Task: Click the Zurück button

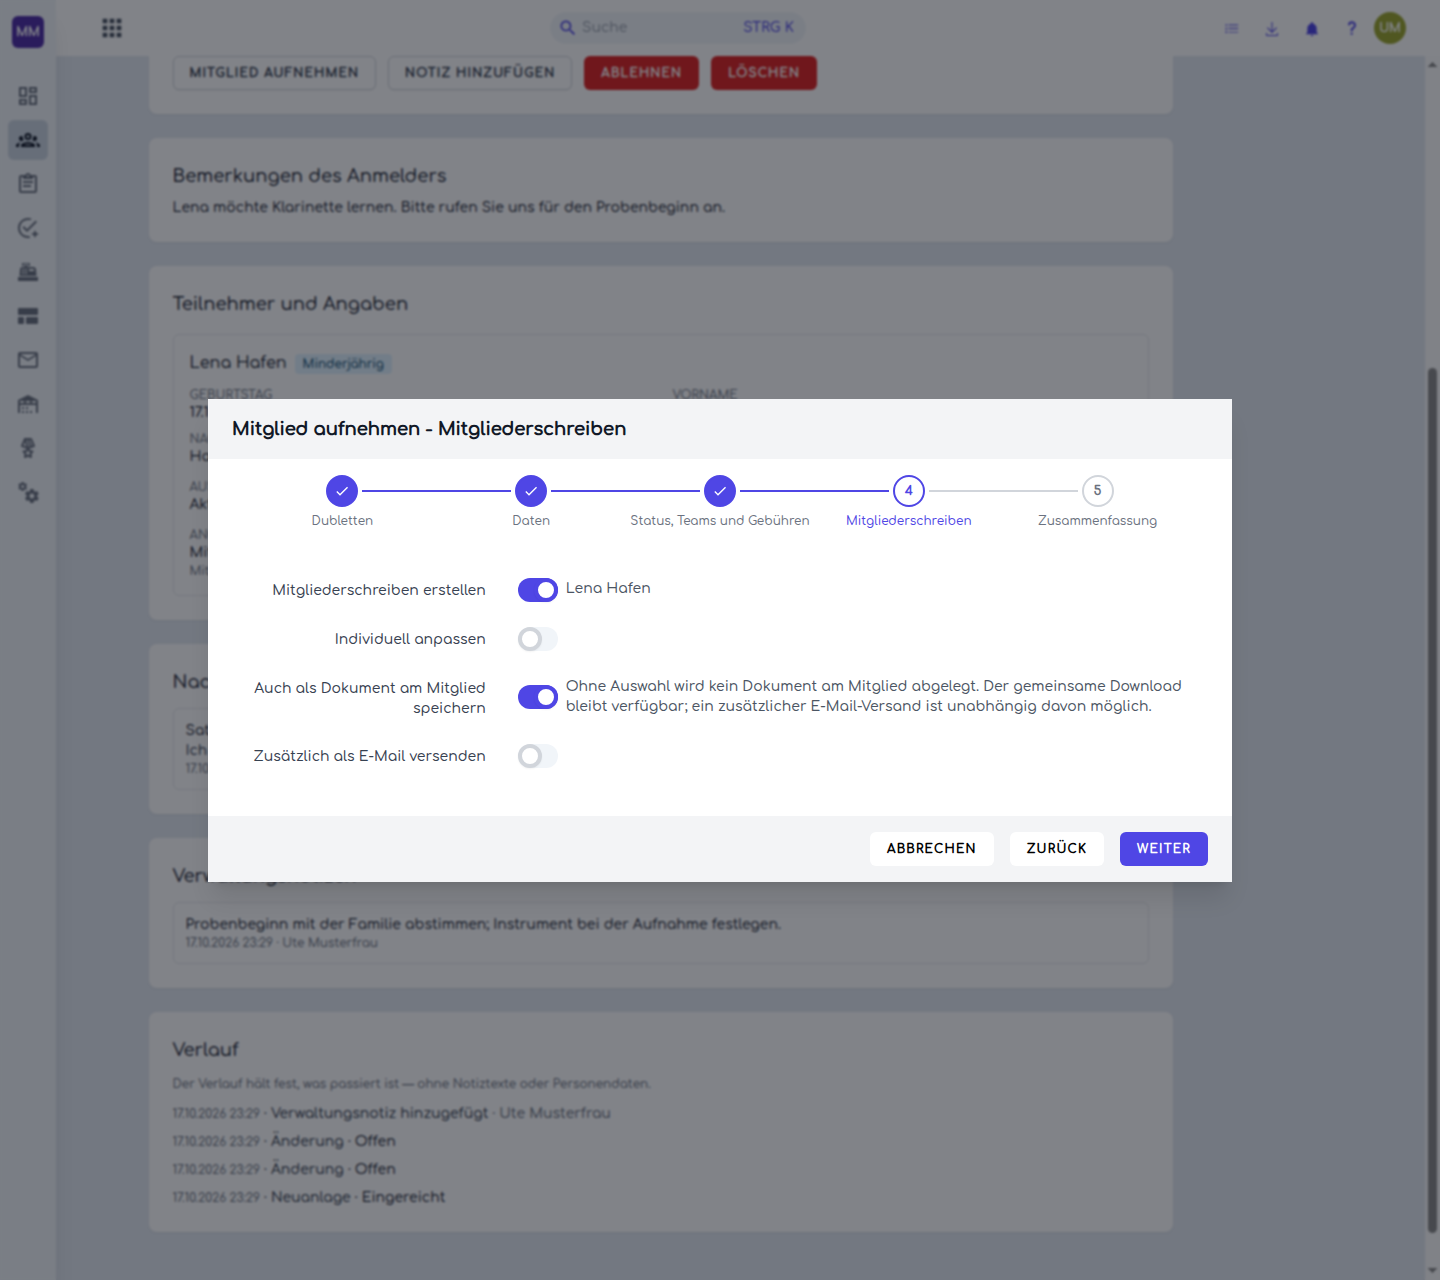Action: [1057, 849]
